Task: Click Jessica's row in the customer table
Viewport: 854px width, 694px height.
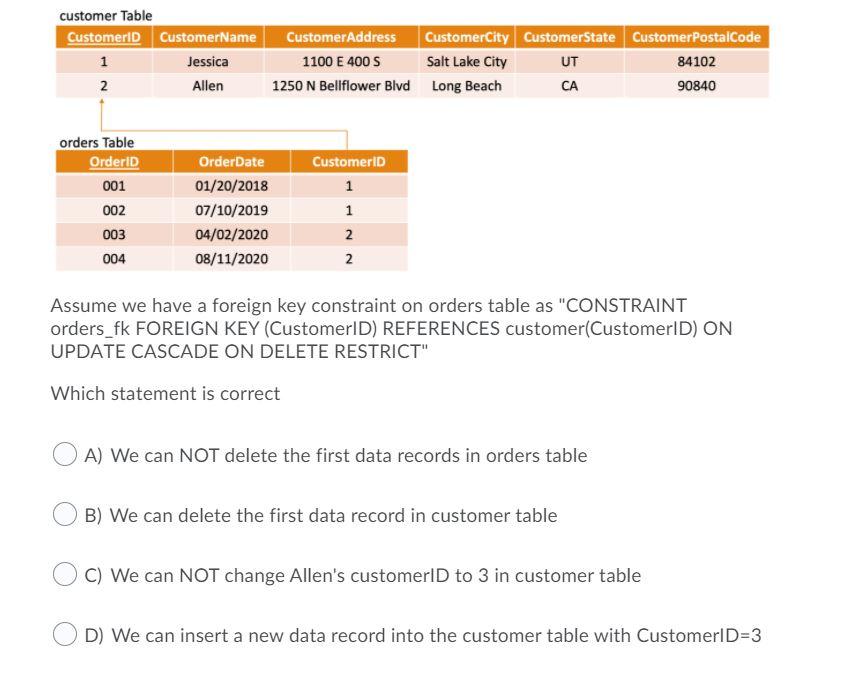Action: point(300,61)
